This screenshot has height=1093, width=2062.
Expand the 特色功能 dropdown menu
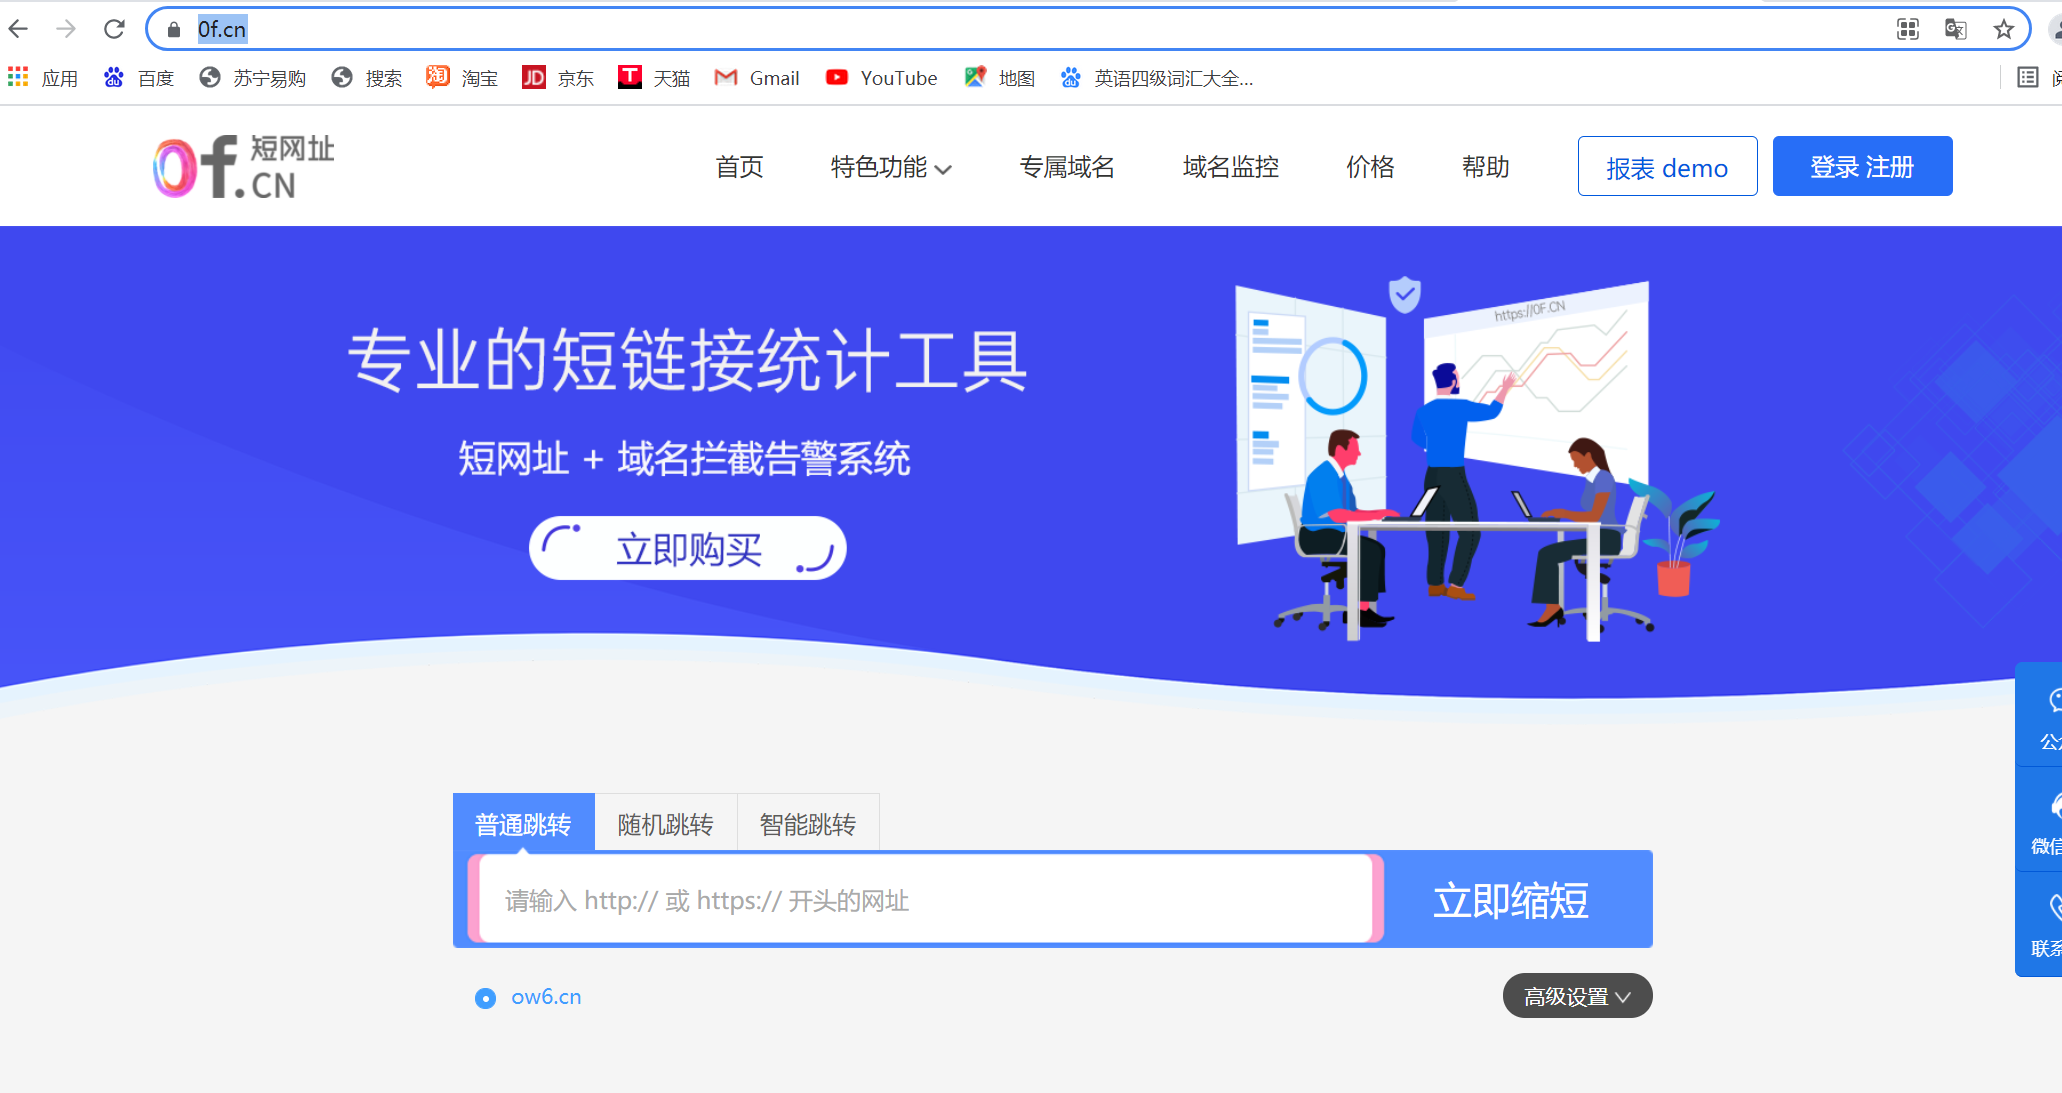click(888, 167)
